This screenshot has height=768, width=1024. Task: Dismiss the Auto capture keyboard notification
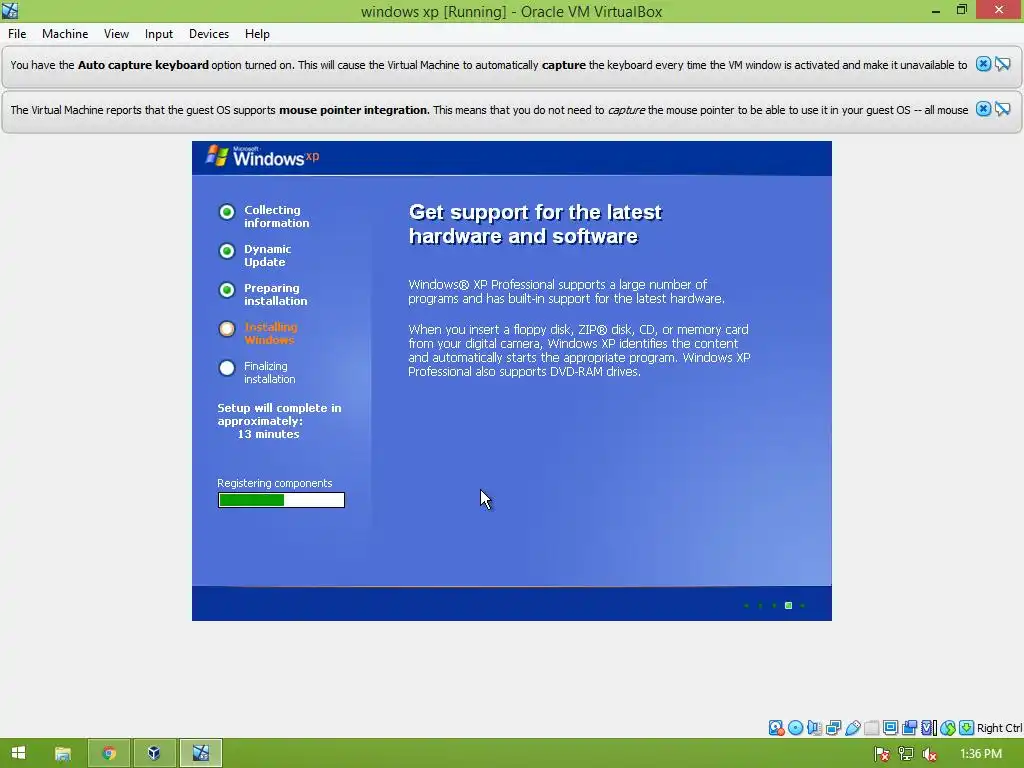click(983, 64)
